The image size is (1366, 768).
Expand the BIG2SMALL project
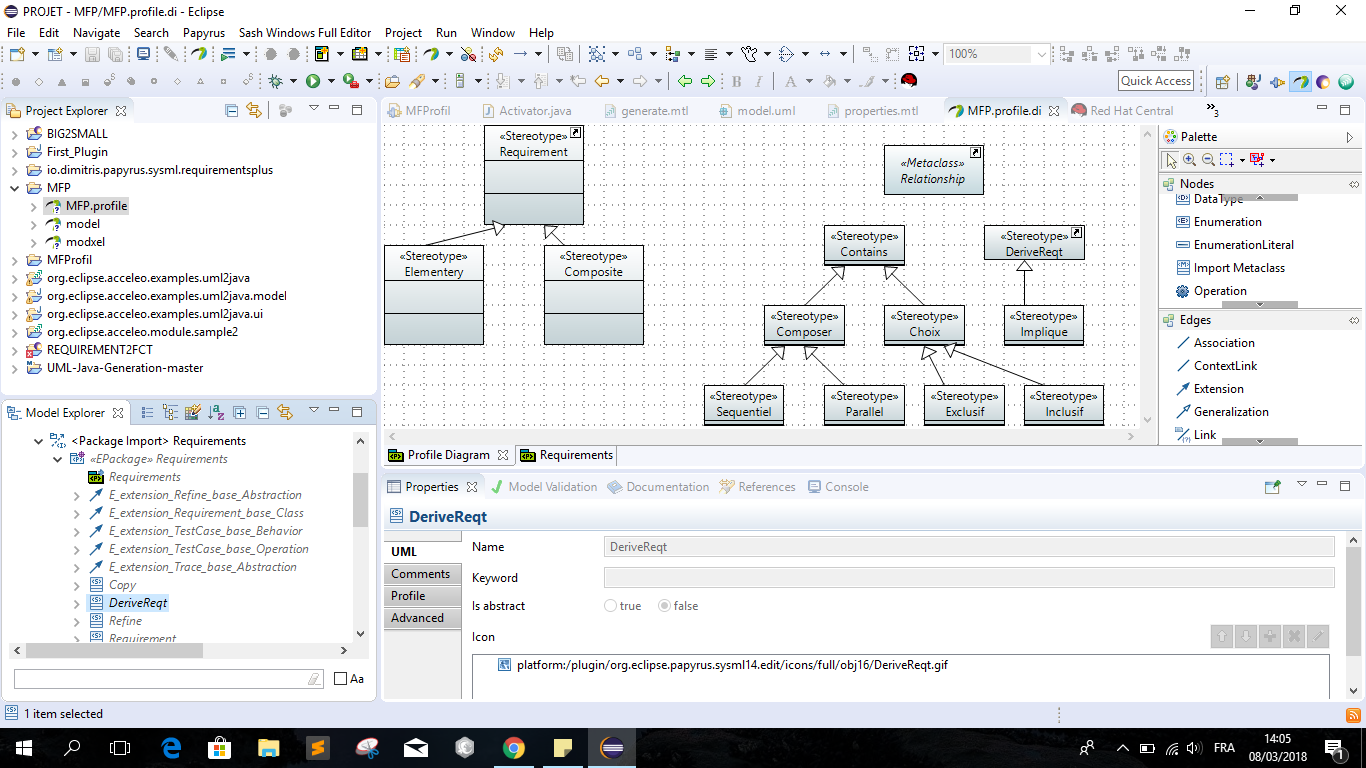click(x=14, y=134)
